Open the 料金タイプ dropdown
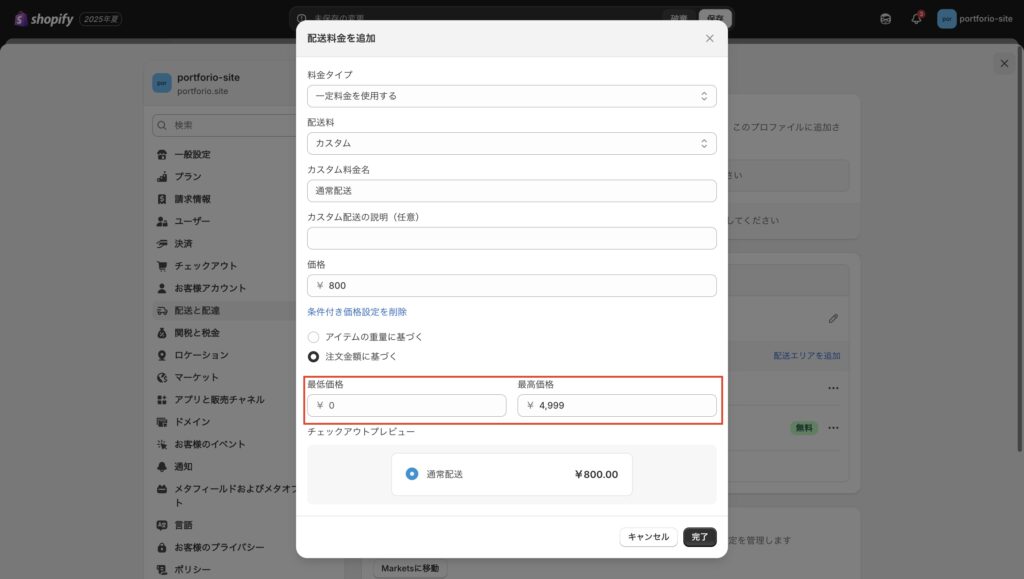 coord(511,96)
